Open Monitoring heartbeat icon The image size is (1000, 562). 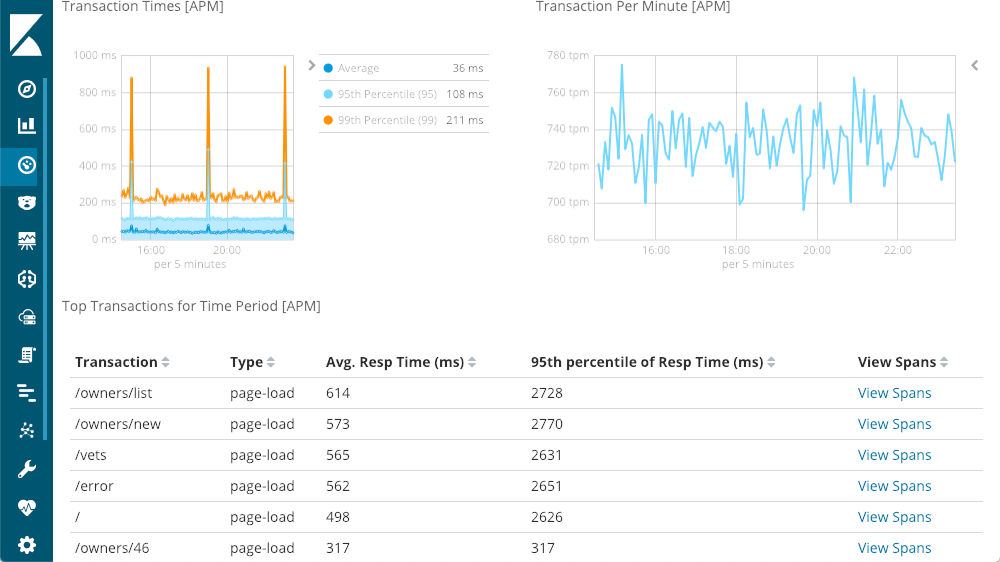pyautogui.click(x=27, y=507)
